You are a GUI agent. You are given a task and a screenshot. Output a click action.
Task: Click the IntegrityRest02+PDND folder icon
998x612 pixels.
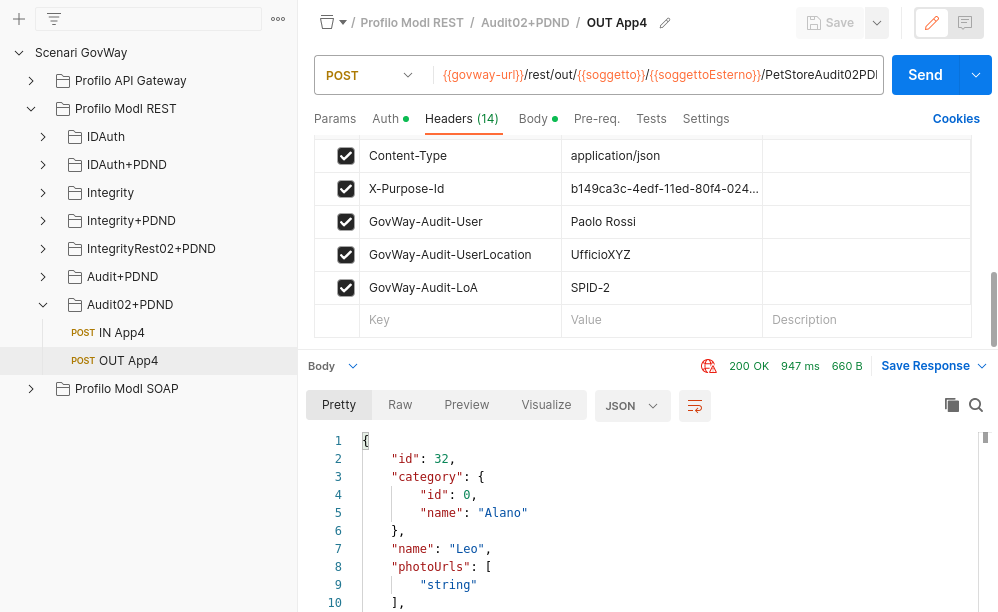pos(74,249)
